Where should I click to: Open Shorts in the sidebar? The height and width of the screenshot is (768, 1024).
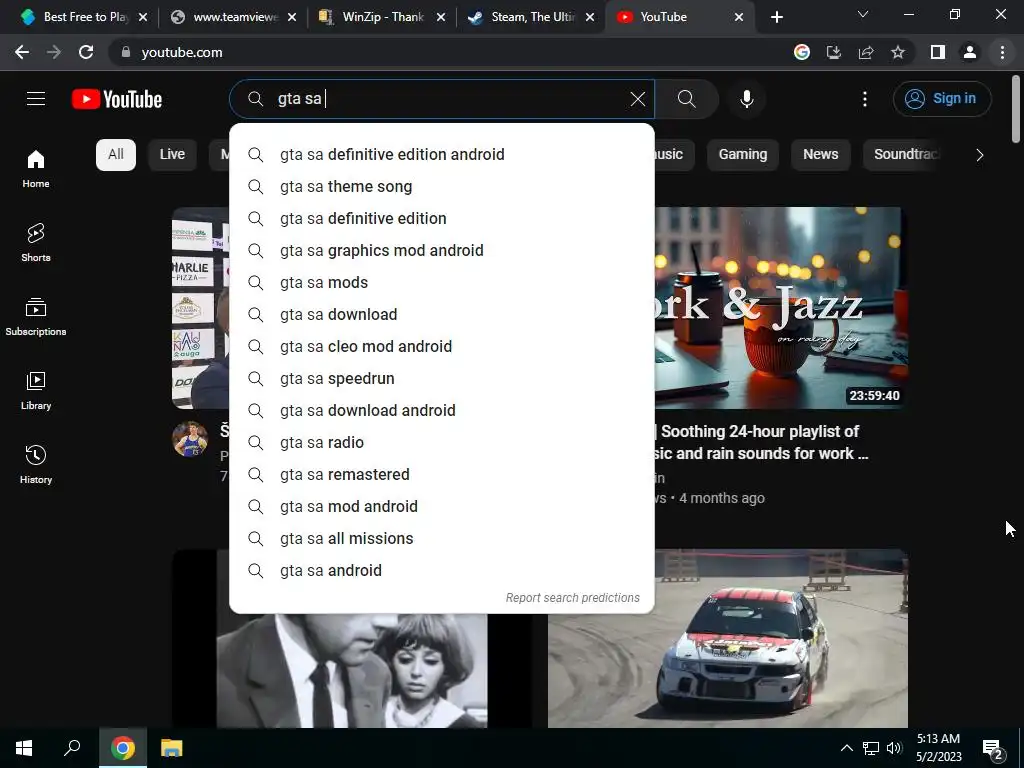(x=36, y=242)
